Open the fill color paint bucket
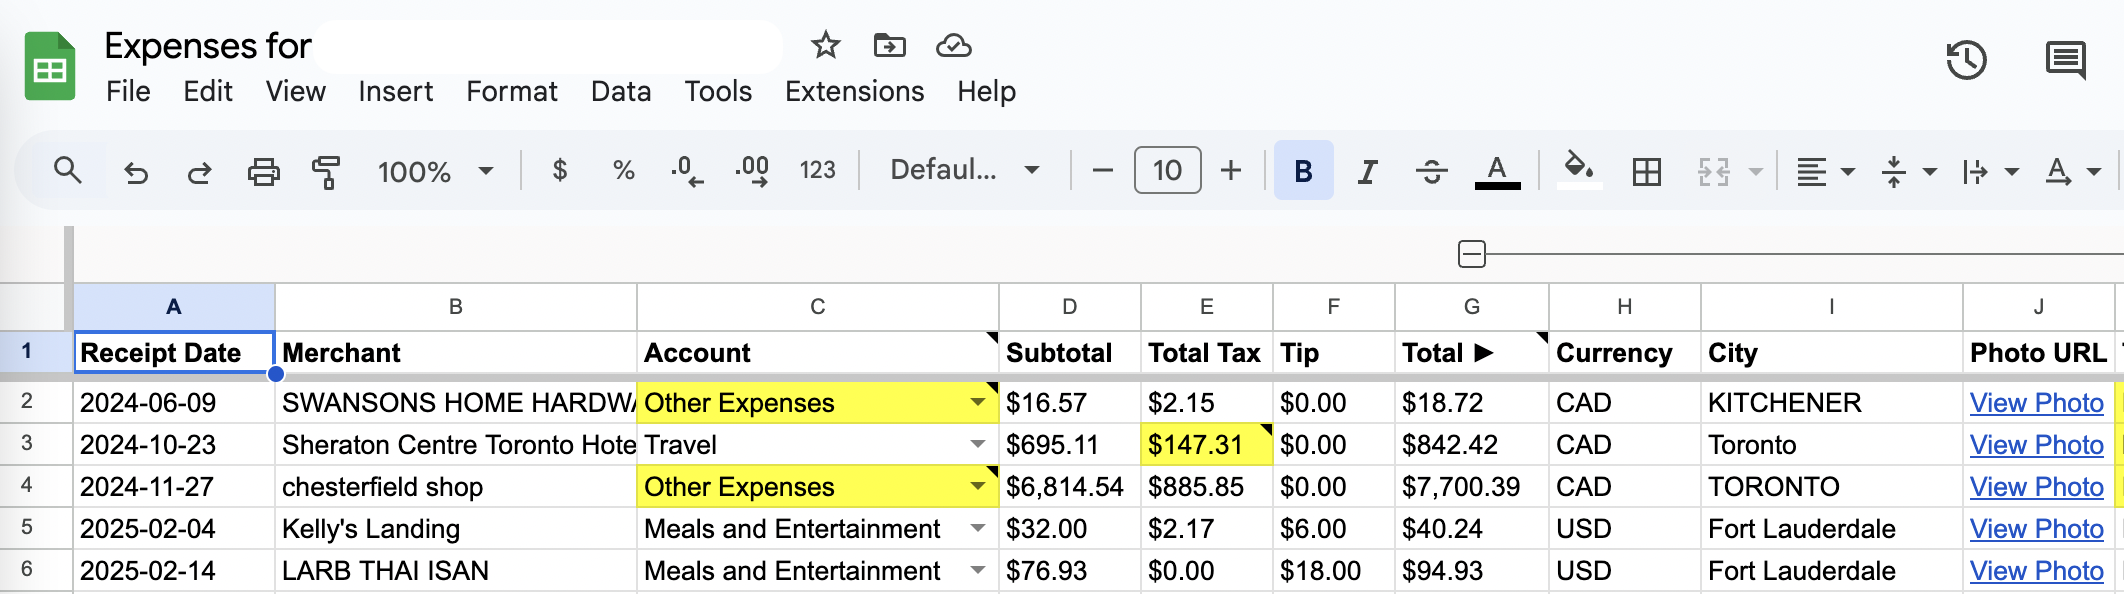Image resolution: width=2124 pixels, height=594 pixels. [1578, 169]
